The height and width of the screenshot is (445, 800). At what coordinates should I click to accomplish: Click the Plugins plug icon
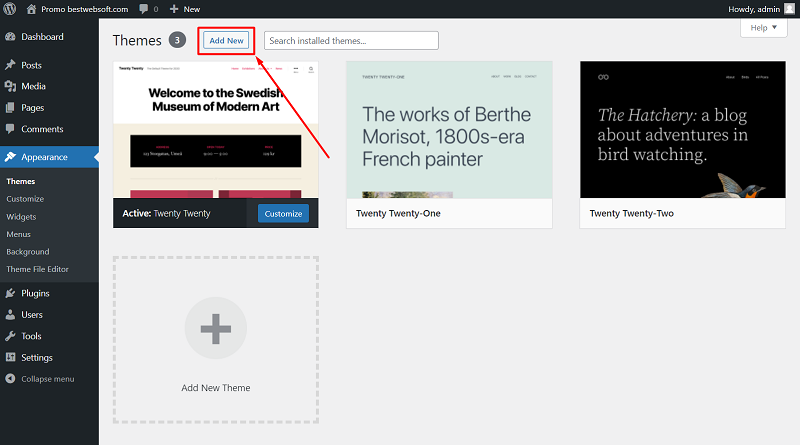tap(10, 293)
